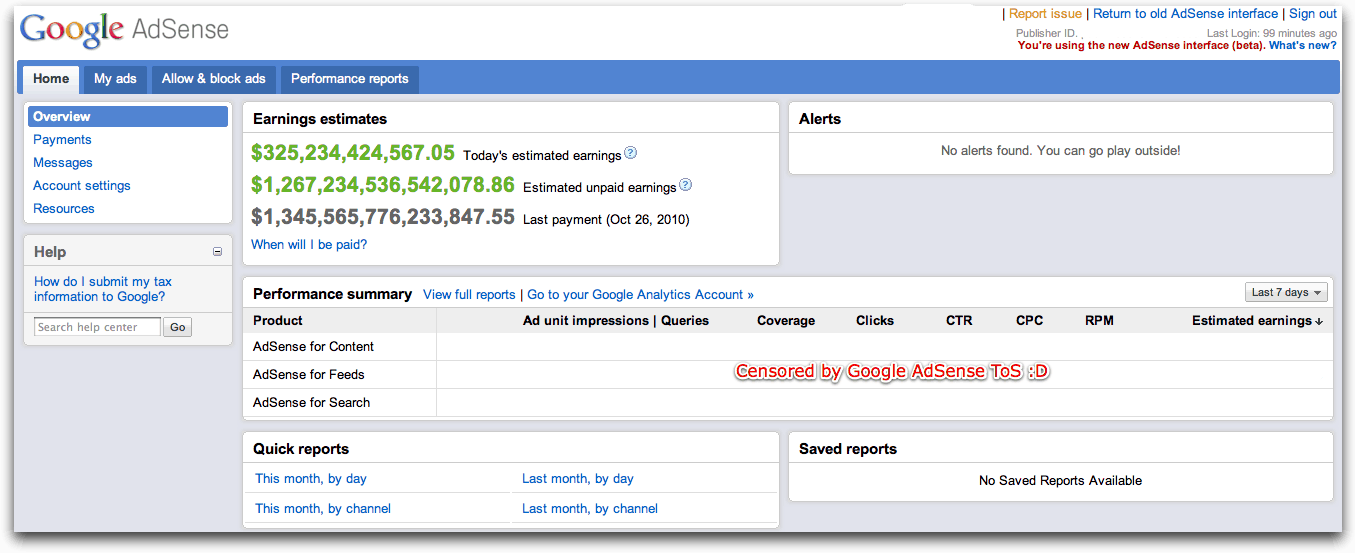Click the RPM column header
The image size is (1355, 553).
pos(1099,321)
